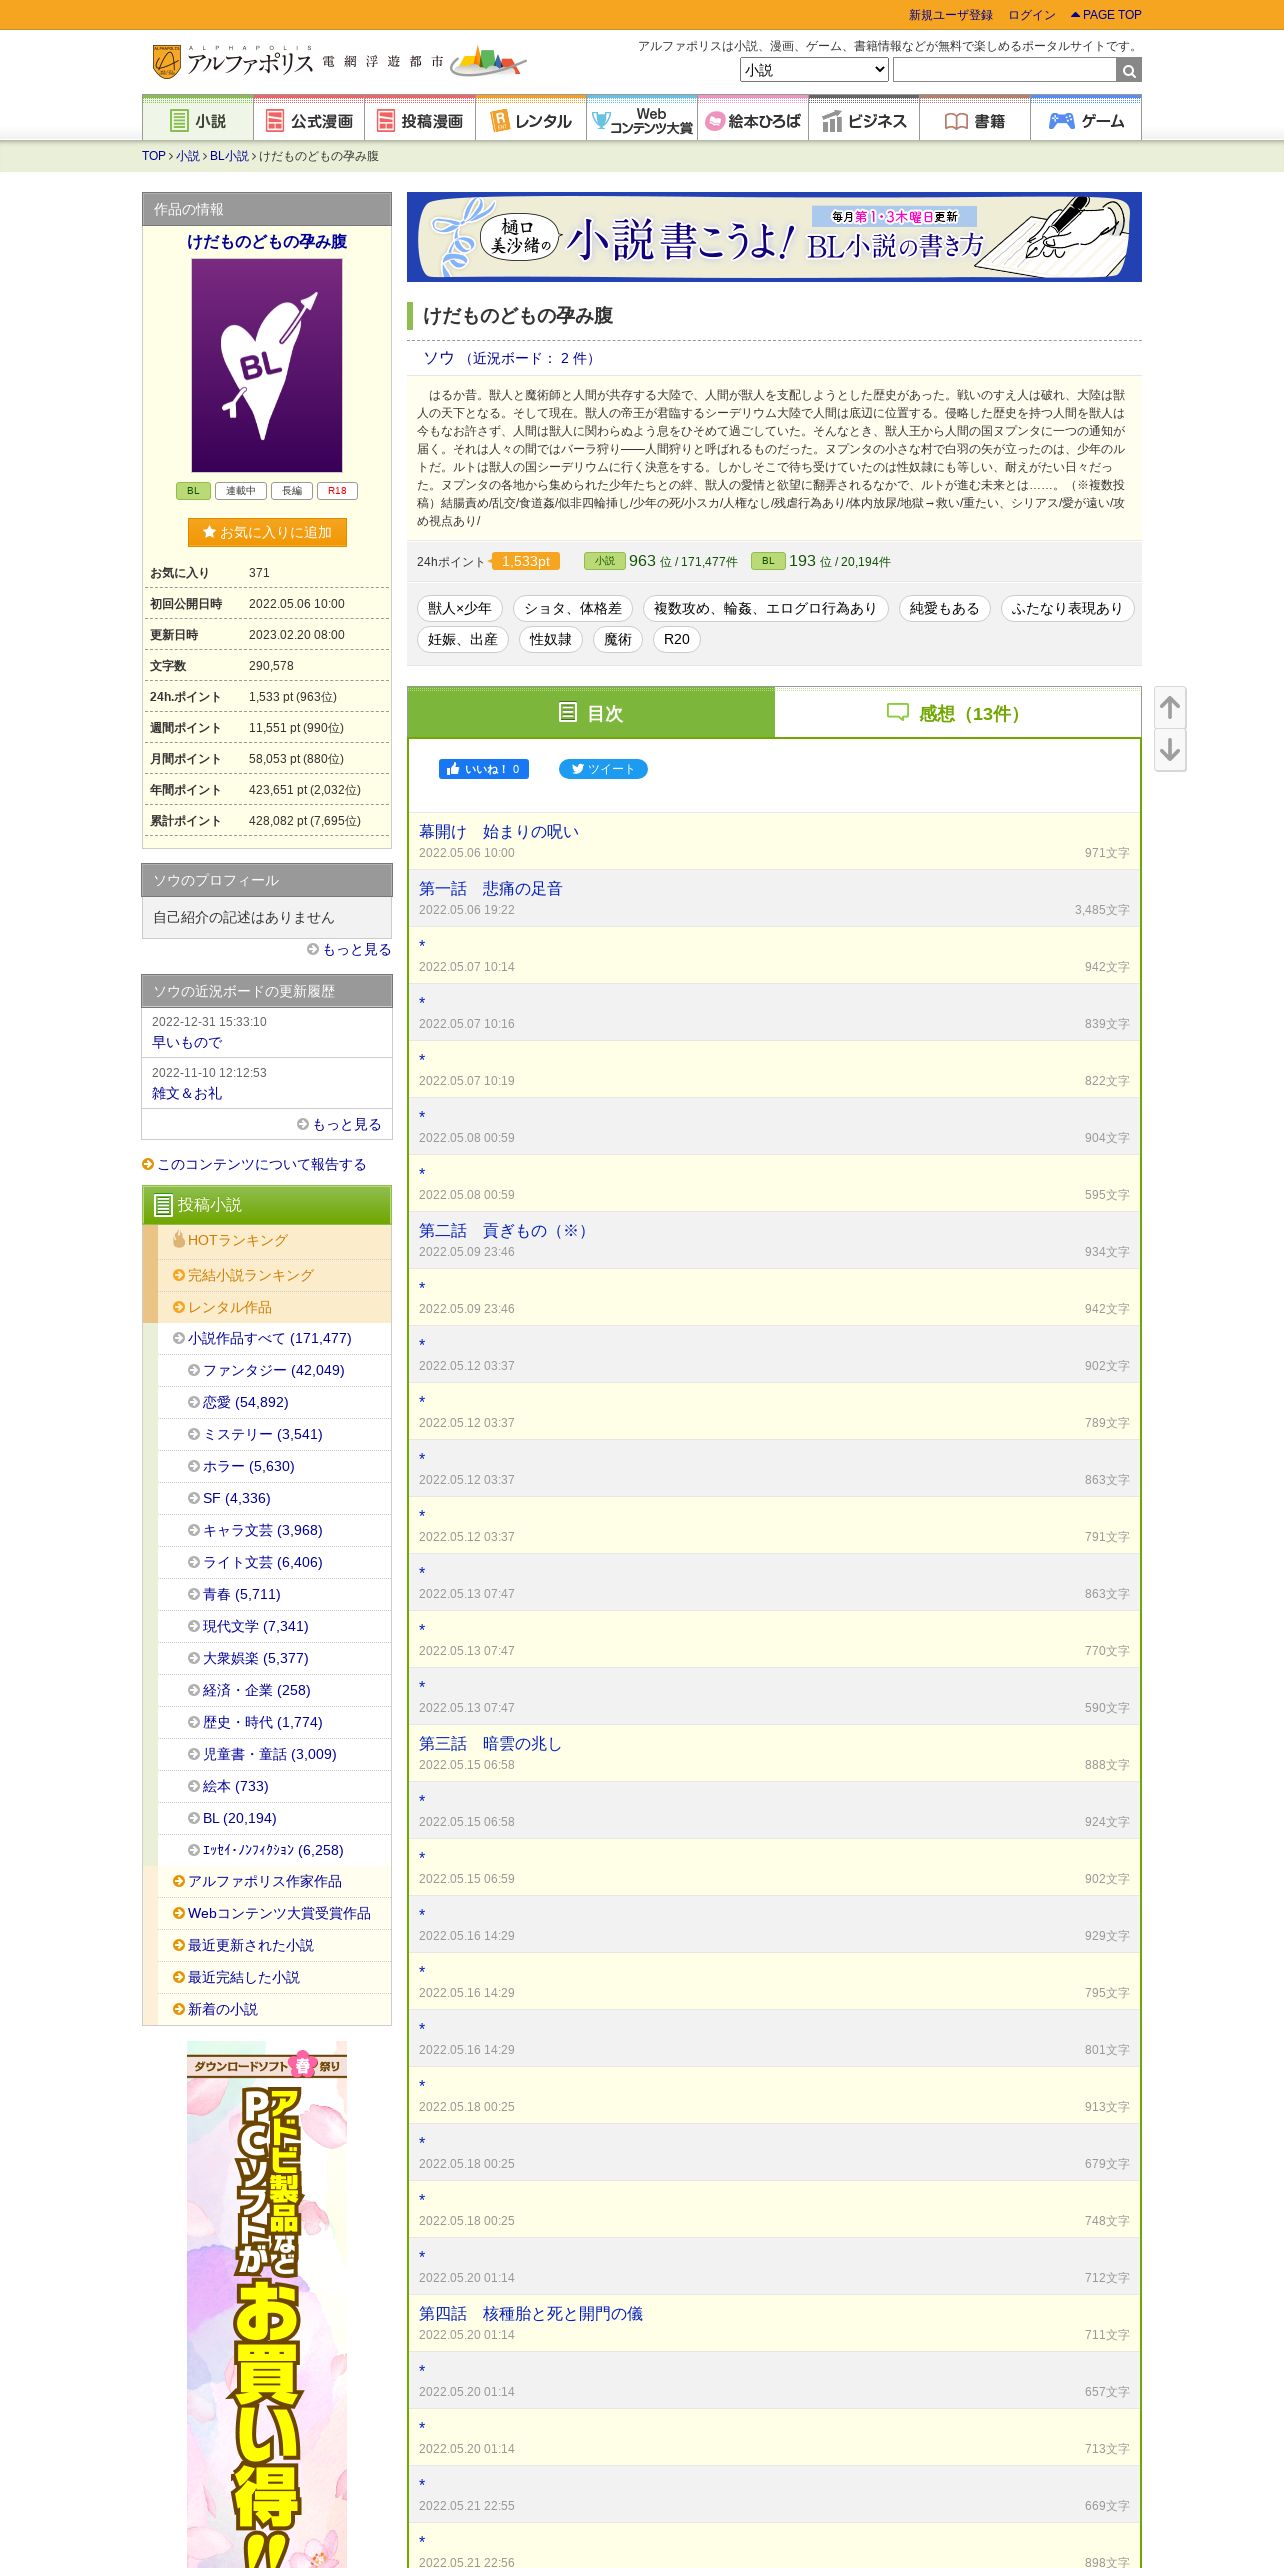Image resolution: width=1284 pixels, height=2568 pixels.
Task: Open chapter 第三話 暗雲の兆し
Action: pos(491,1744)
